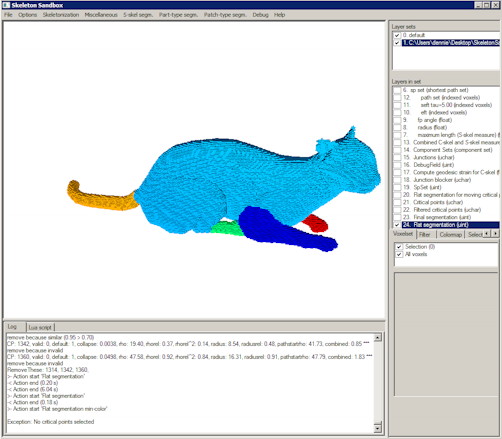Viewport: 502px width, 439px height.
Task: Open the Miscellaneous menu
Action: [x=101, y=15]
